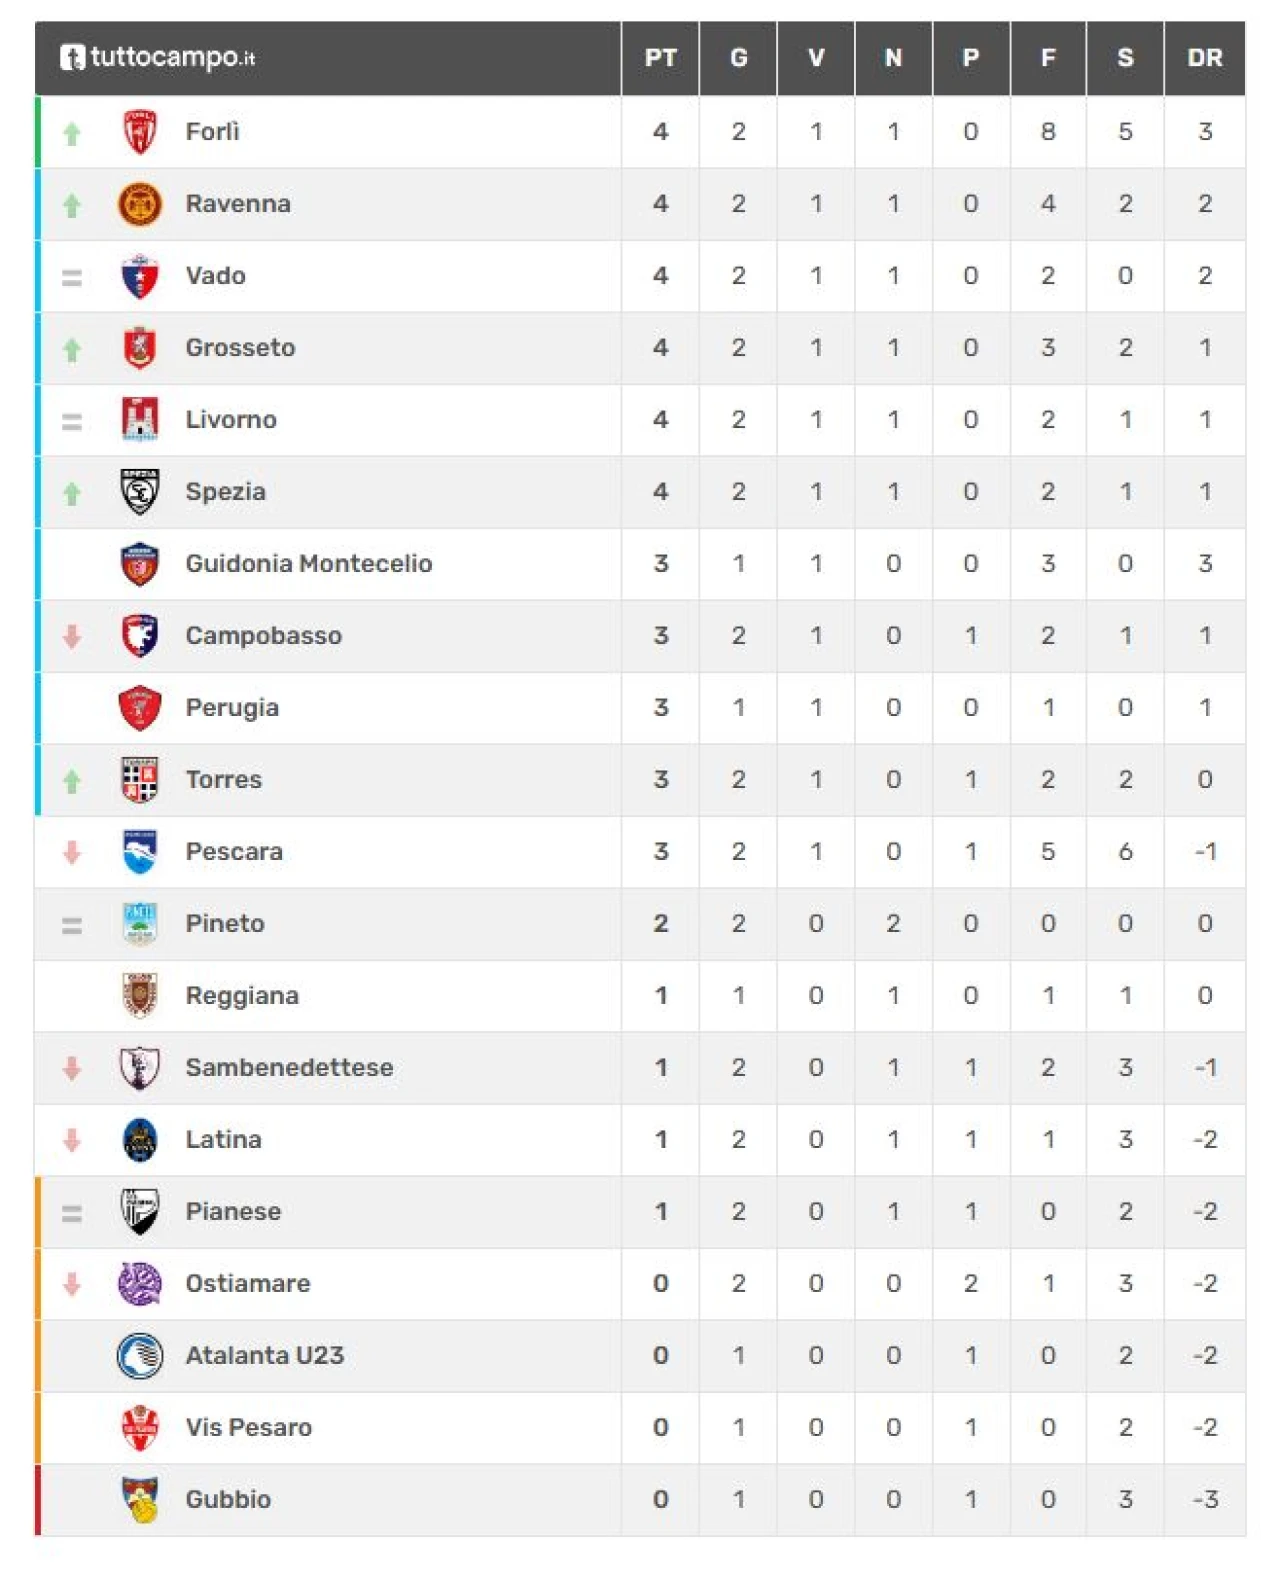This screenshot has height=1576, width=1280.
Task: Click the Gubbio team crest
Action: coord(140,1500)
